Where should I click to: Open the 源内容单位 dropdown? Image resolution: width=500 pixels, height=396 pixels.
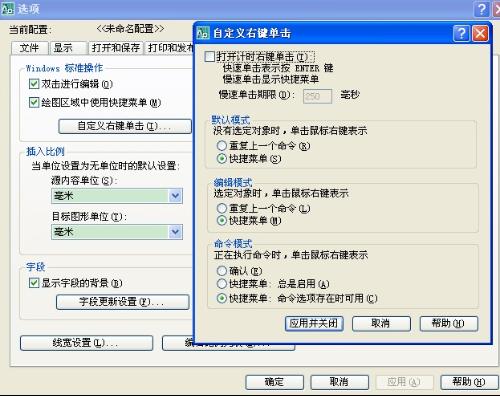(175, 196)
